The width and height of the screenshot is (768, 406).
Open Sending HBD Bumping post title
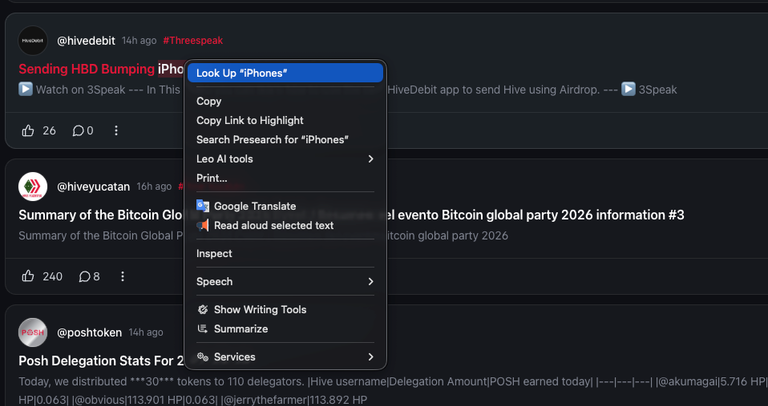pyautogui.click(x=102, y=69)
